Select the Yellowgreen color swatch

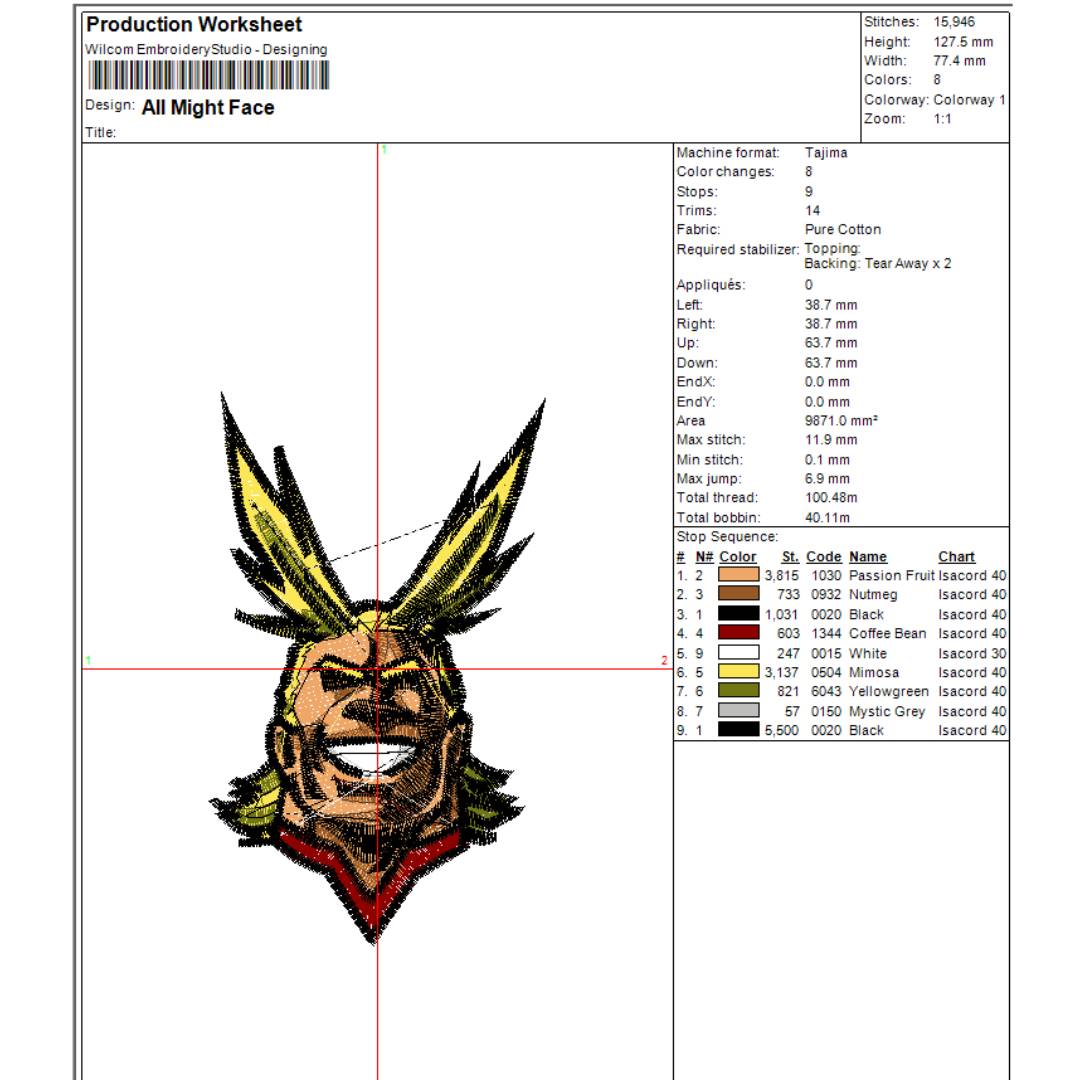pyautogui.click(x=738, y=691)
